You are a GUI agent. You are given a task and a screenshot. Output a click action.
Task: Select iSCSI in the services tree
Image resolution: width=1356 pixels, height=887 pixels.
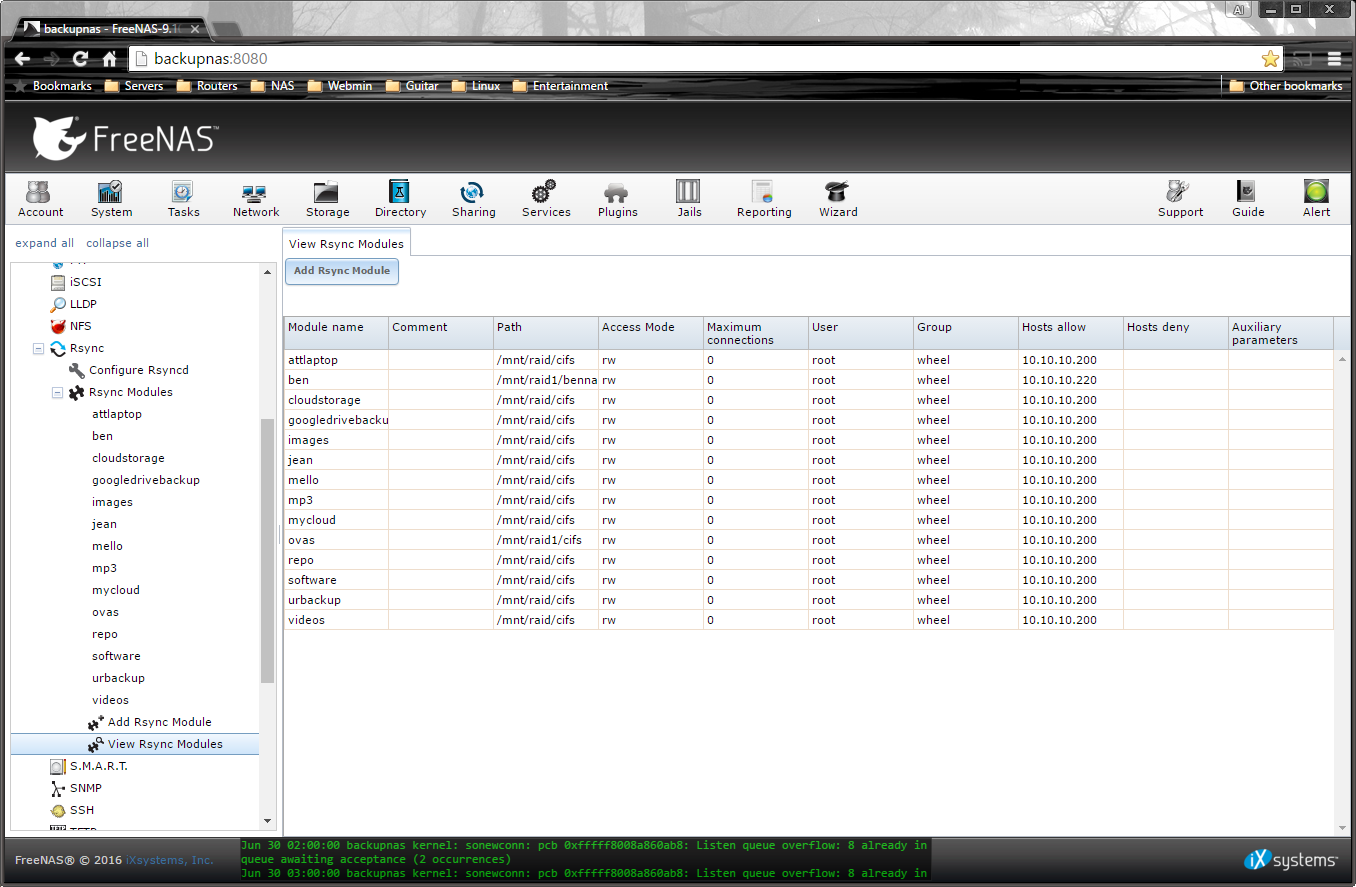(x=85, y=282)
